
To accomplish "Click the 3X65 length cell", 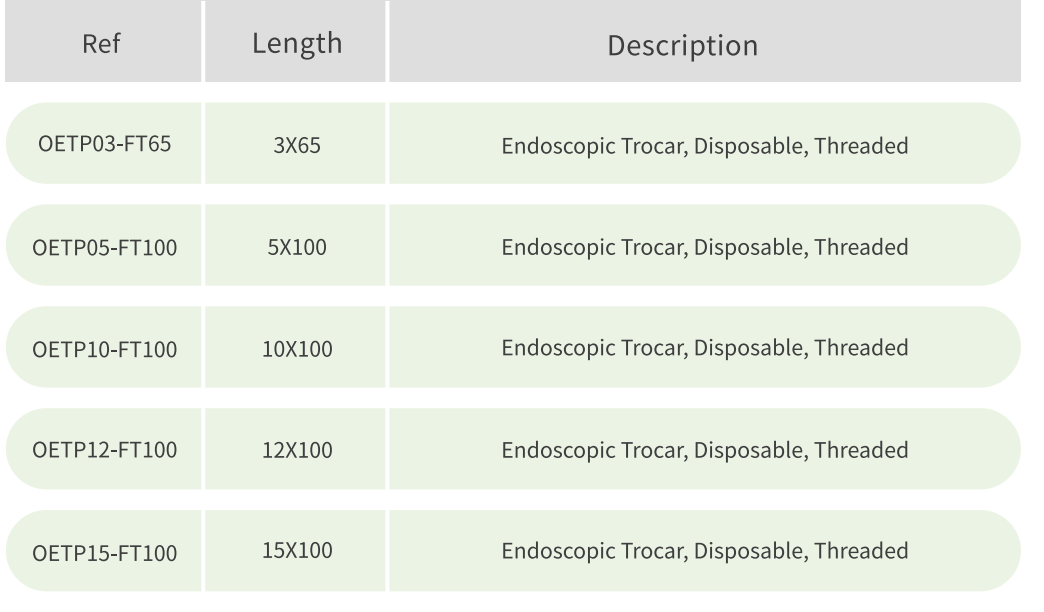I will coord(296,147).
